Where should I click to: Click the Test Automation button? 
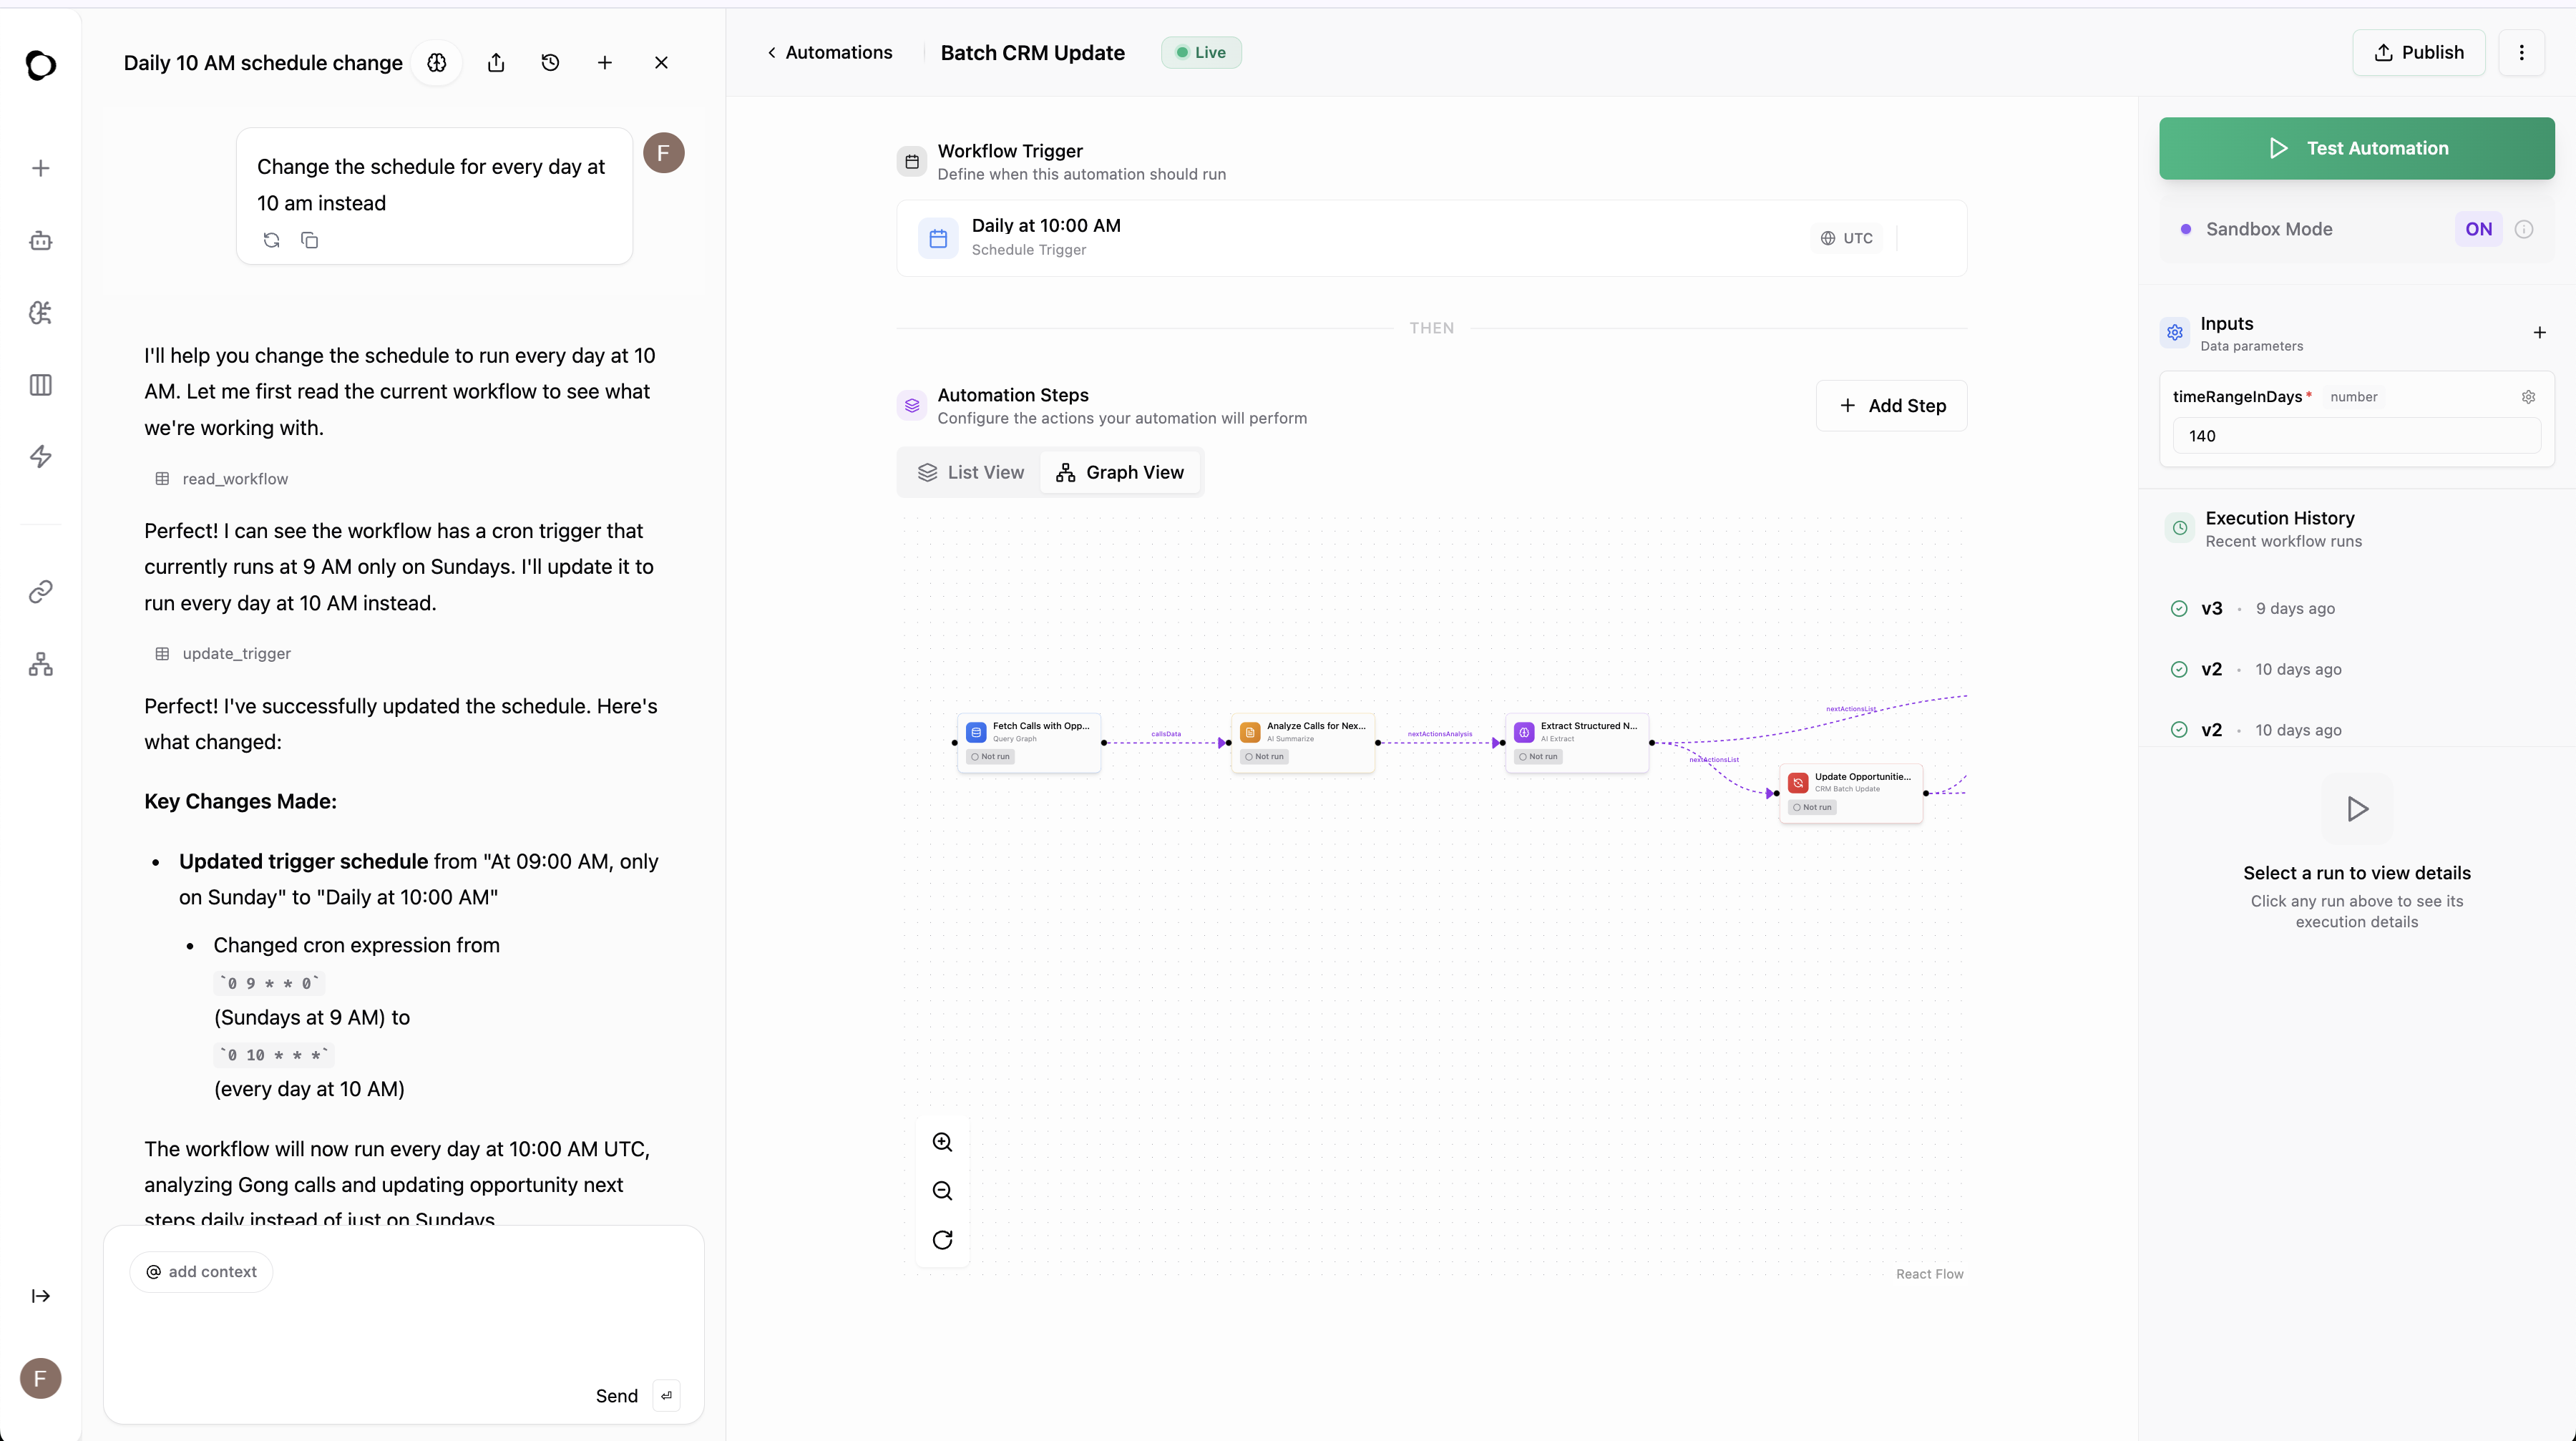coord(2356,148)
